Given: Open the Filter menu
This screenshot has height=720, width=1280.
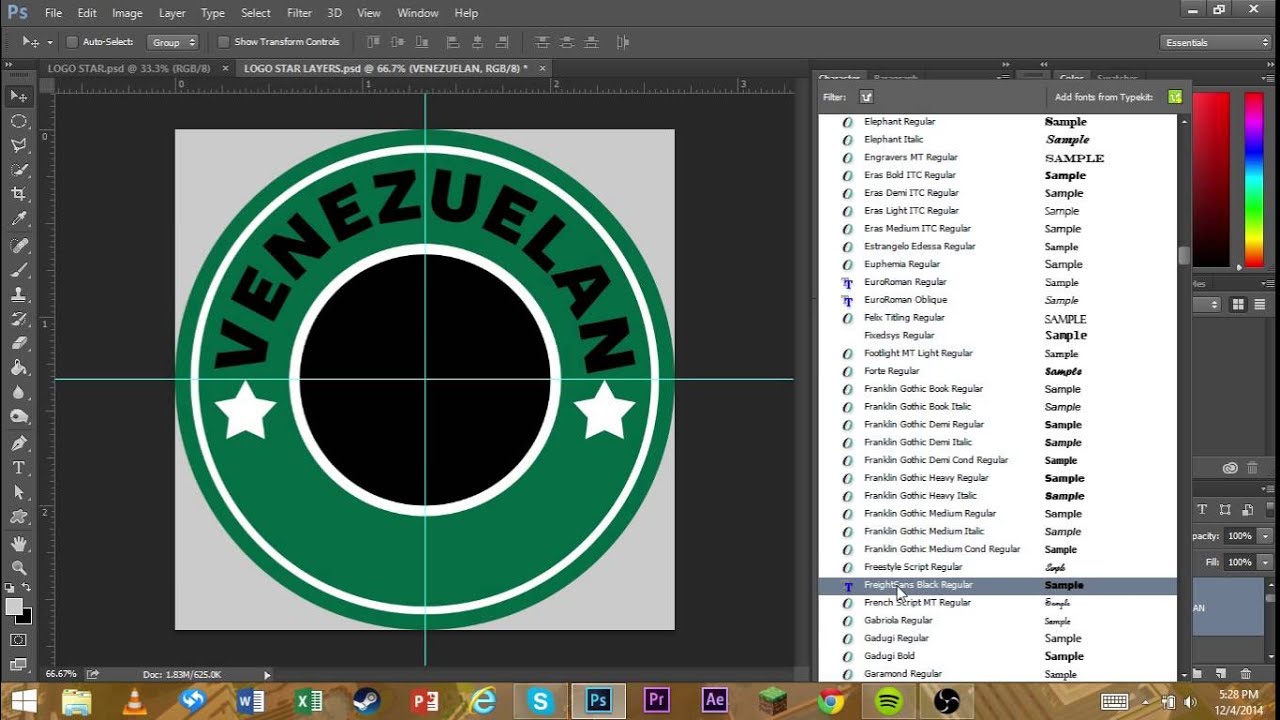Looking at the screenshot, I should tap(299, 13).
